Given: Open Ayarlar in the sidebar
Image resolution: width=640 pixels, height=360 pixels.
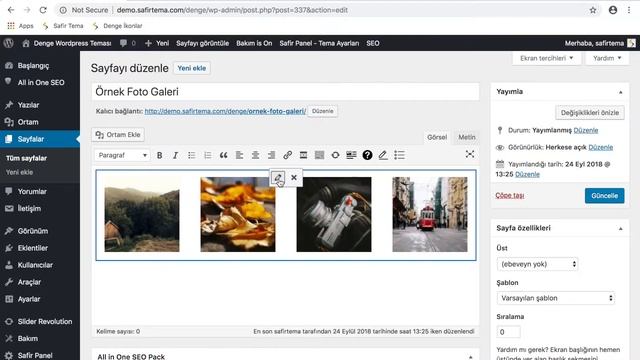Looking at the screenshot, I should (29, 299).
